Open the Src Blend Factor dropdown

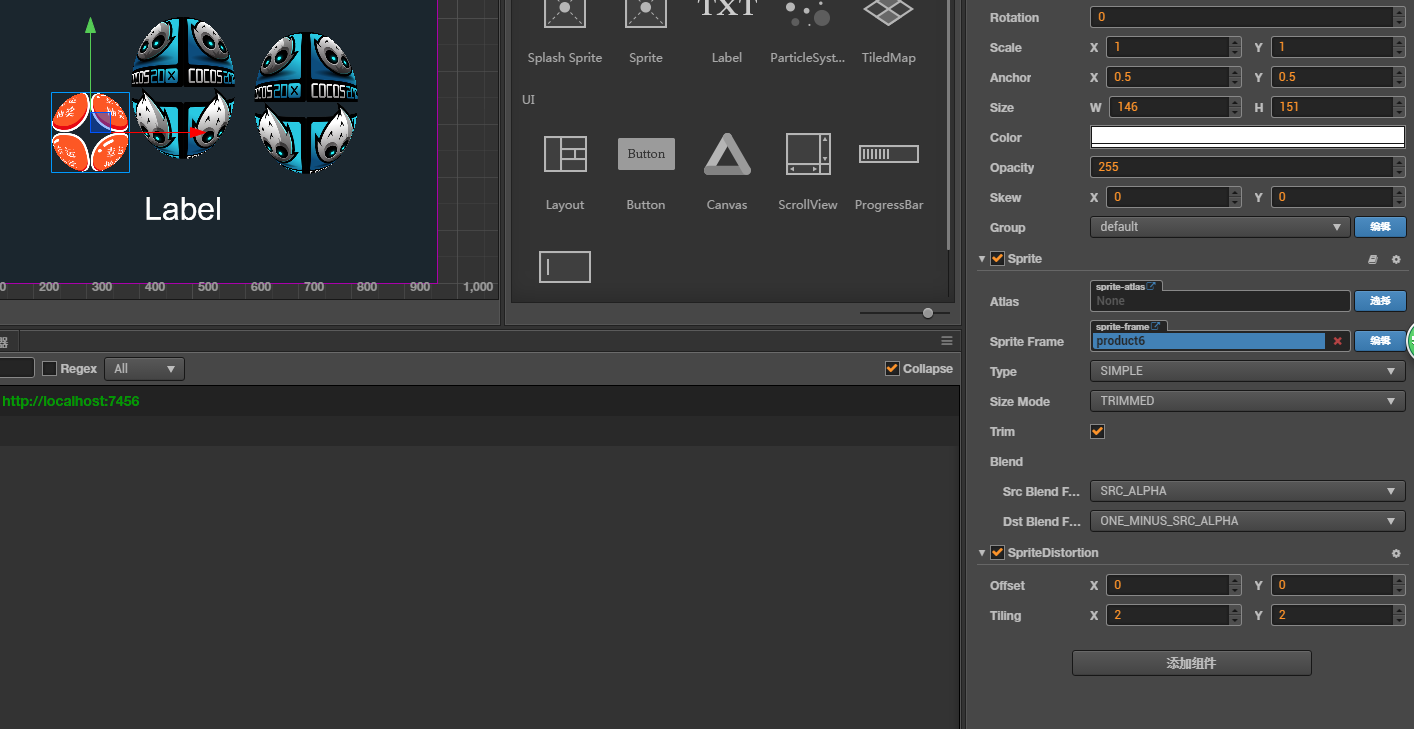(1246, 491)
